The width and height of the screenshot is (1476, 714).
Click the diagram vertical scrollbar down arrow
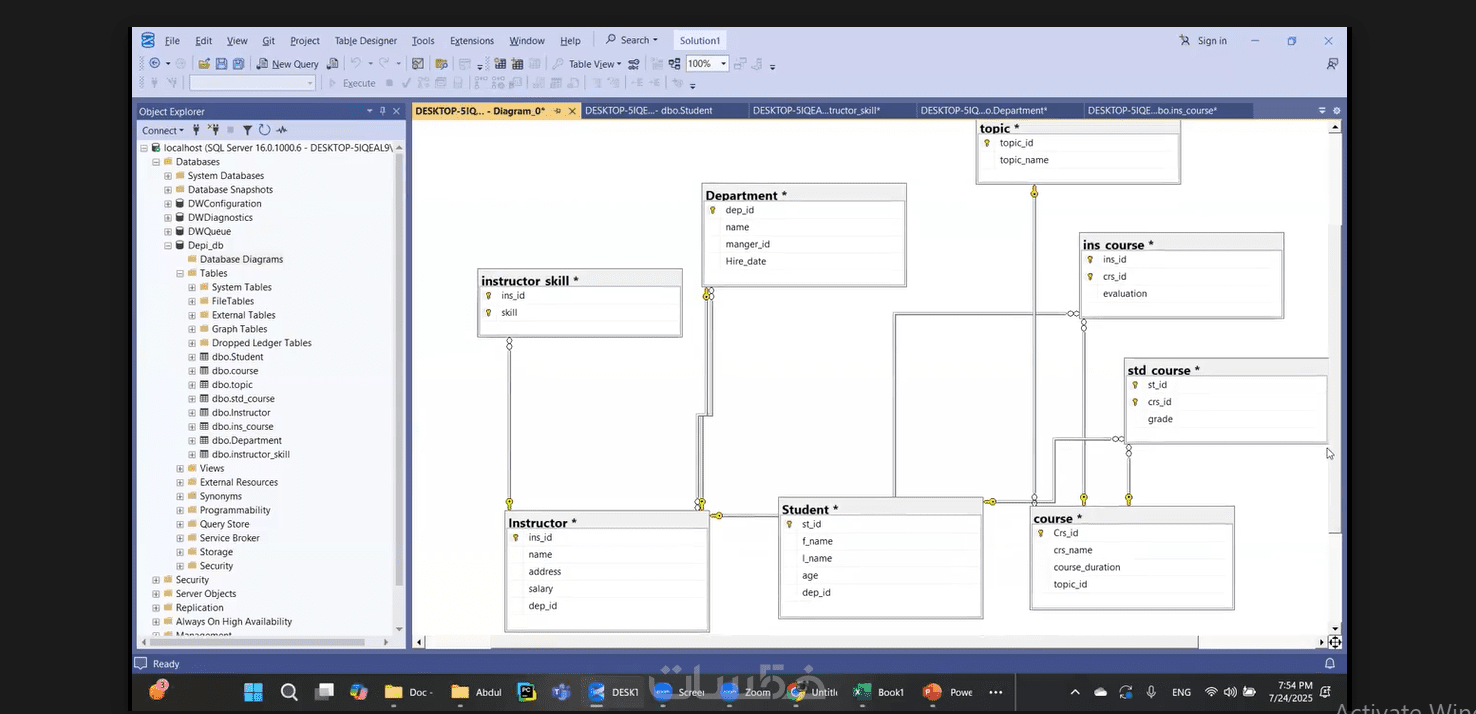tap(1335, 628)
